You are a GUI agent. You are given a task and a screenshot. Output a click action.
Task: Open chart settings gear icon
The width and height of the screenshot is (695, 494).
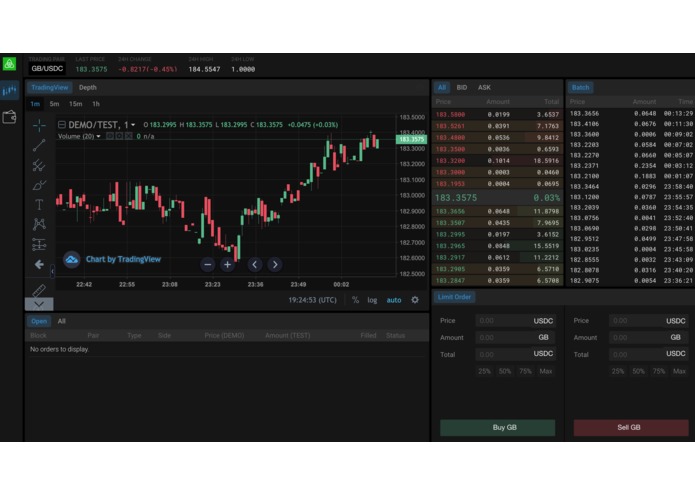pyautogui.click(x=415, y=300)
